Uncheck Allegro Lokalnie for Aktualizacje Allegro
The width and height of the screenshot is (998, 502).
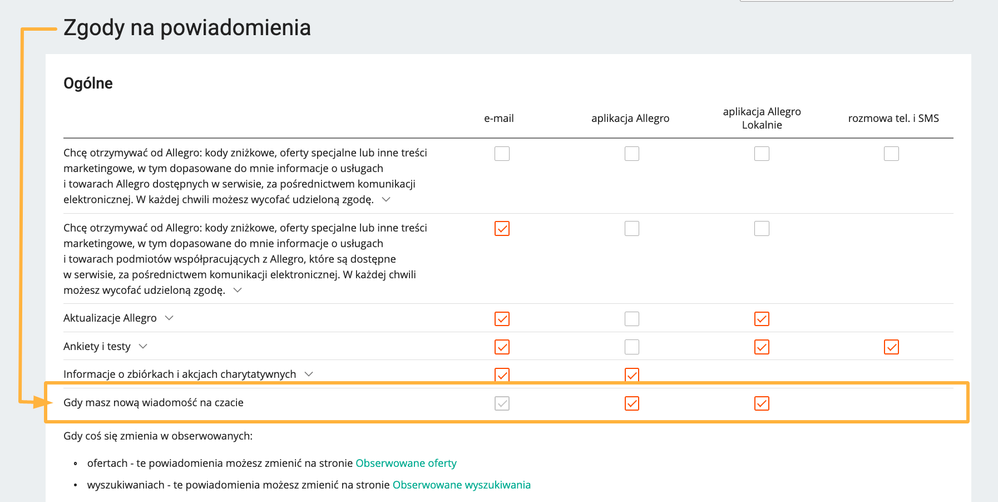[x=761, y=319]
